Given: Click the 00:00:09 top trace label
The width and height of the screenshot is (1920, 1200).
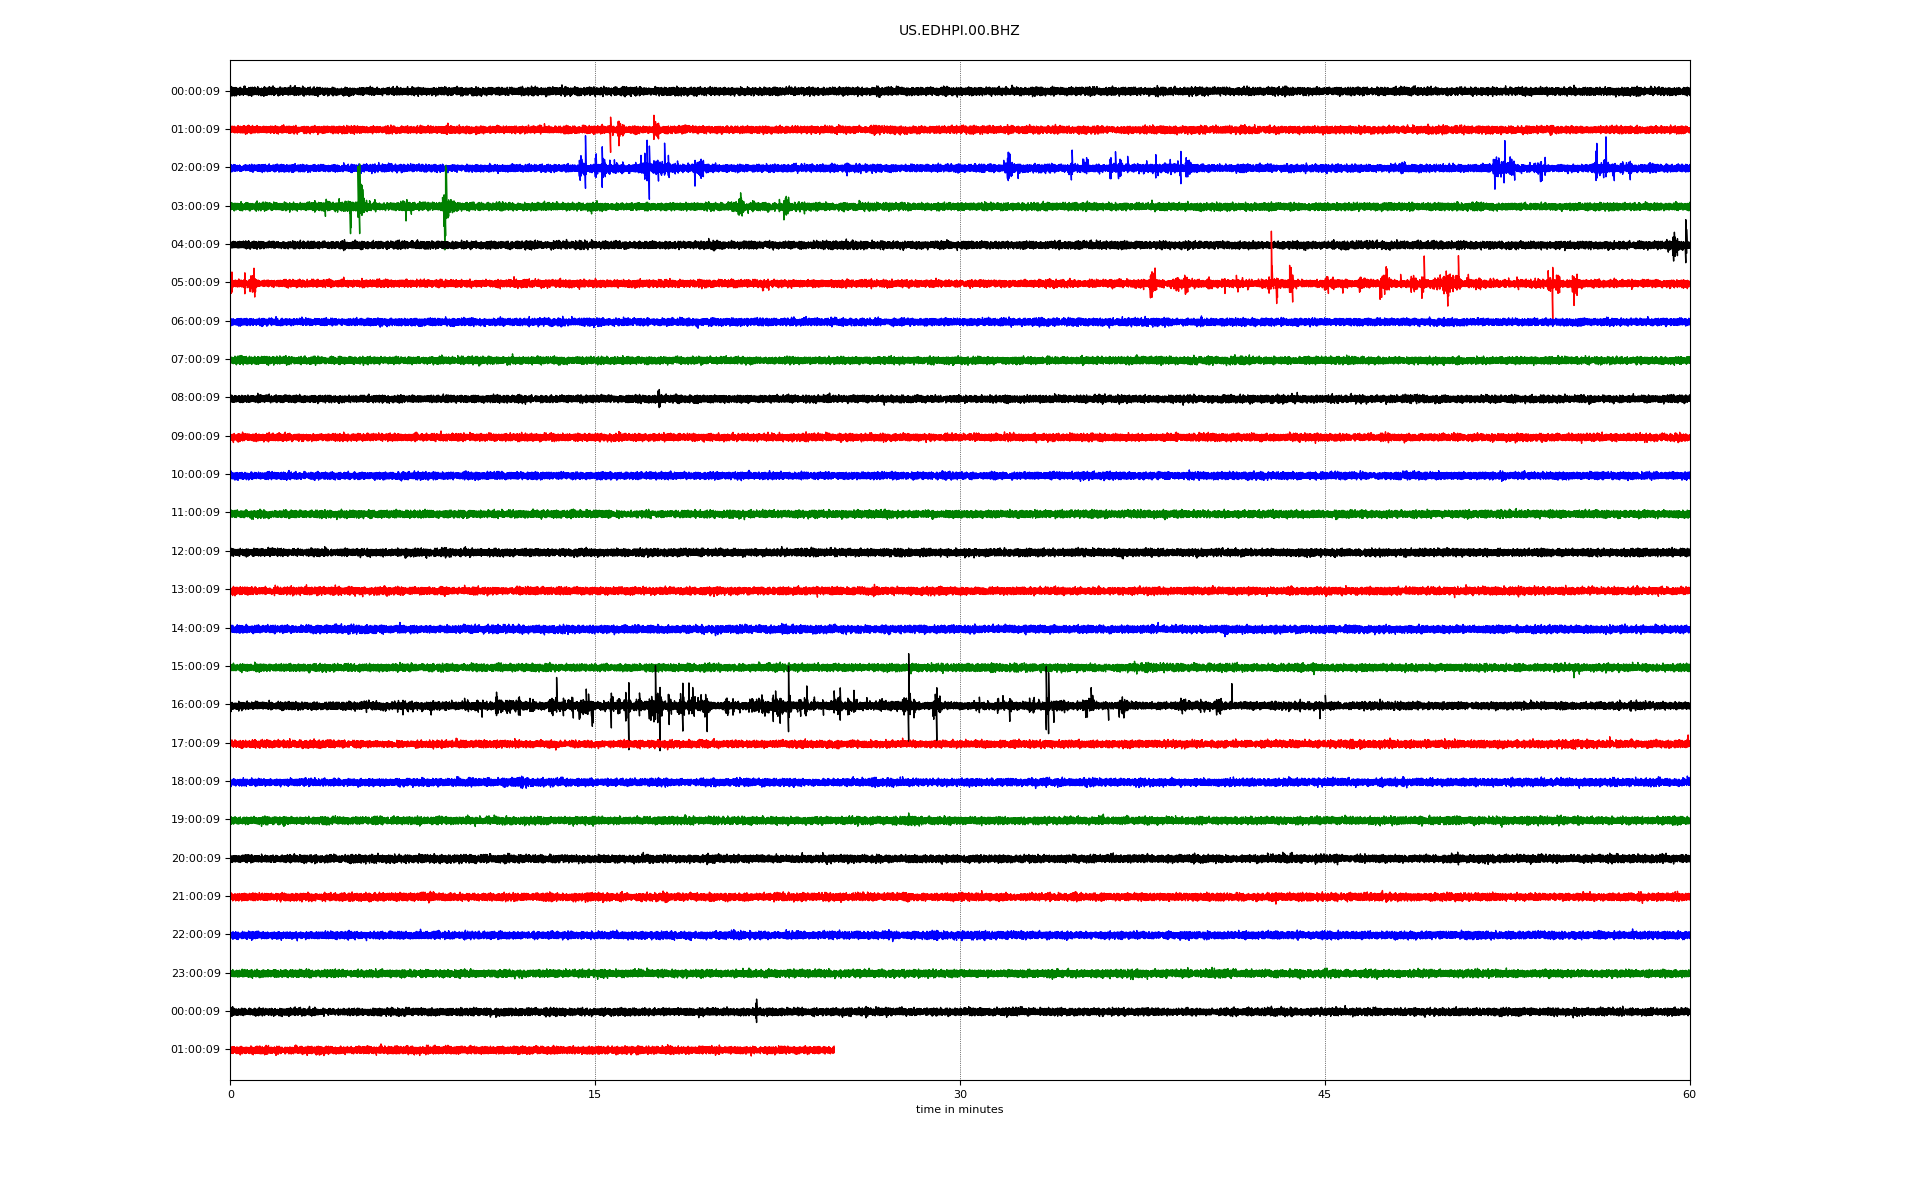Looking at the screenshot, I should 195,92.
